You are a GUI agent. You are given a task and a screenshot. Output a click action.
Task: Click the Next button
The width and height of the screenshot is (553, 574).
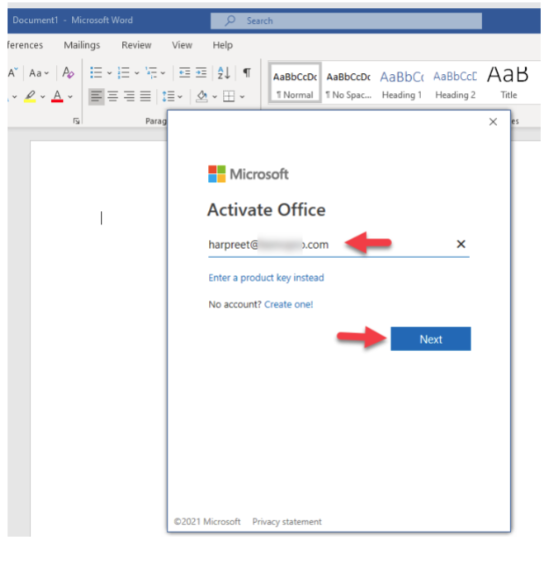coord(431,339)
